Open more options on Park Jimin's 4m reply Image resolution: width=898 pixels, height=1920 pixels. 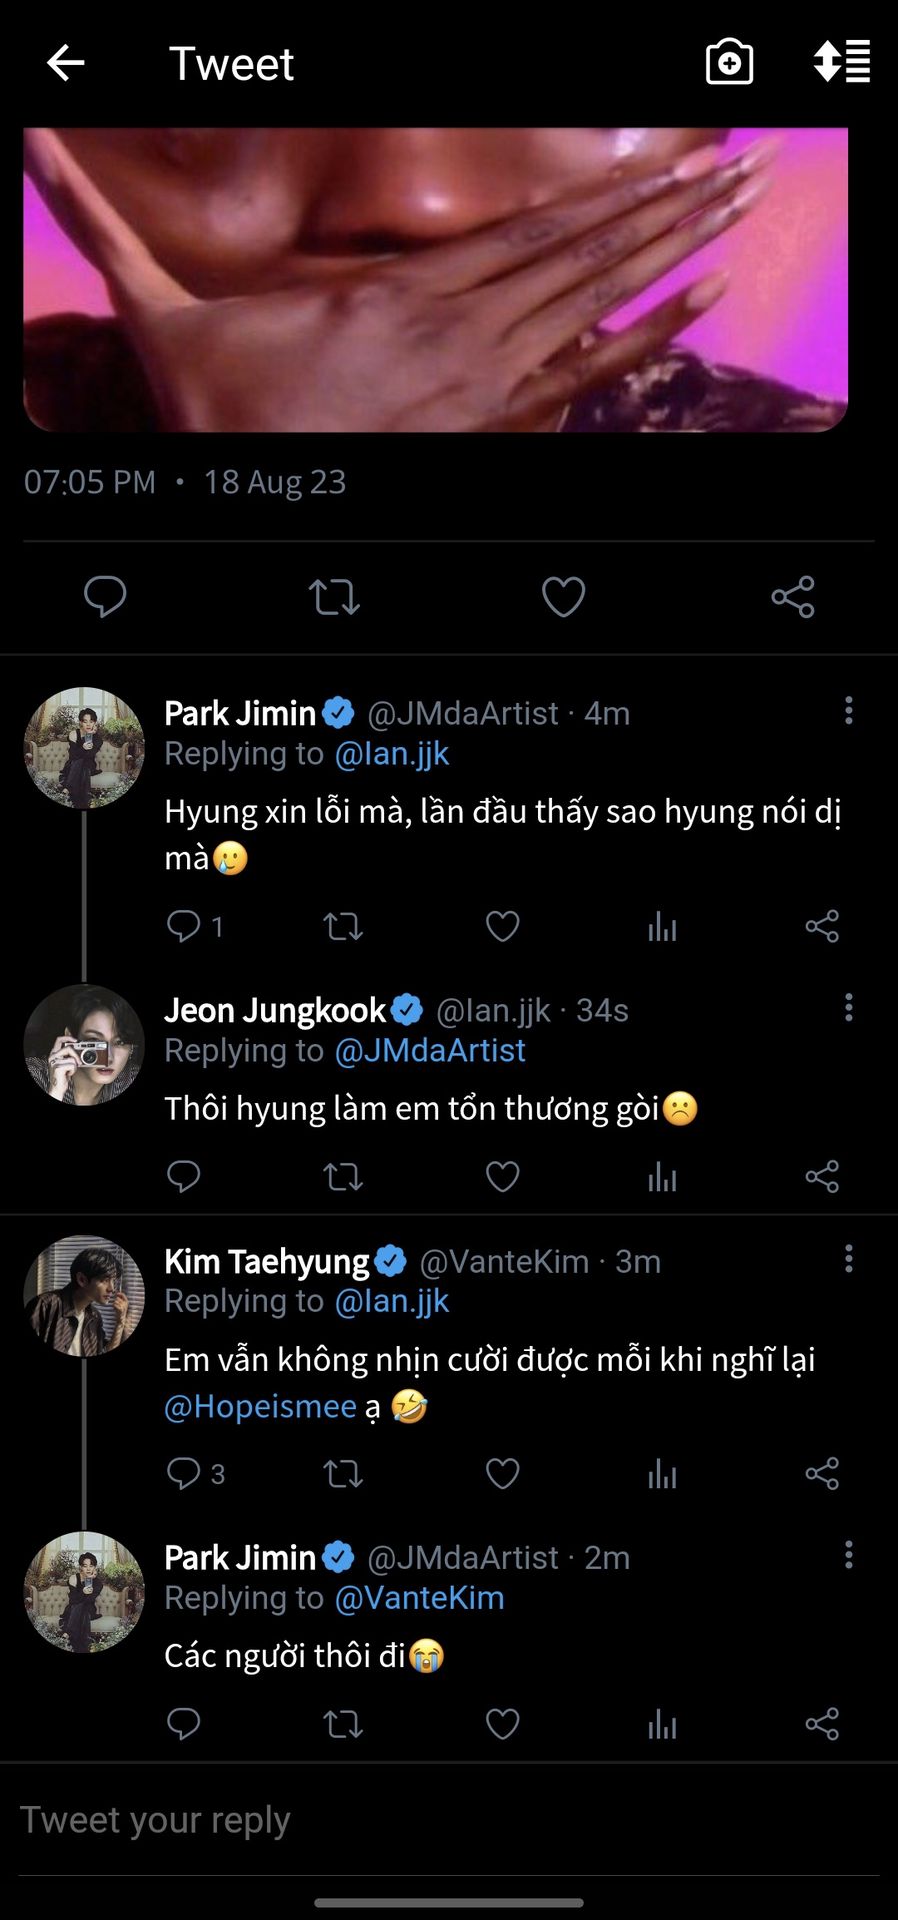(849, 711)
